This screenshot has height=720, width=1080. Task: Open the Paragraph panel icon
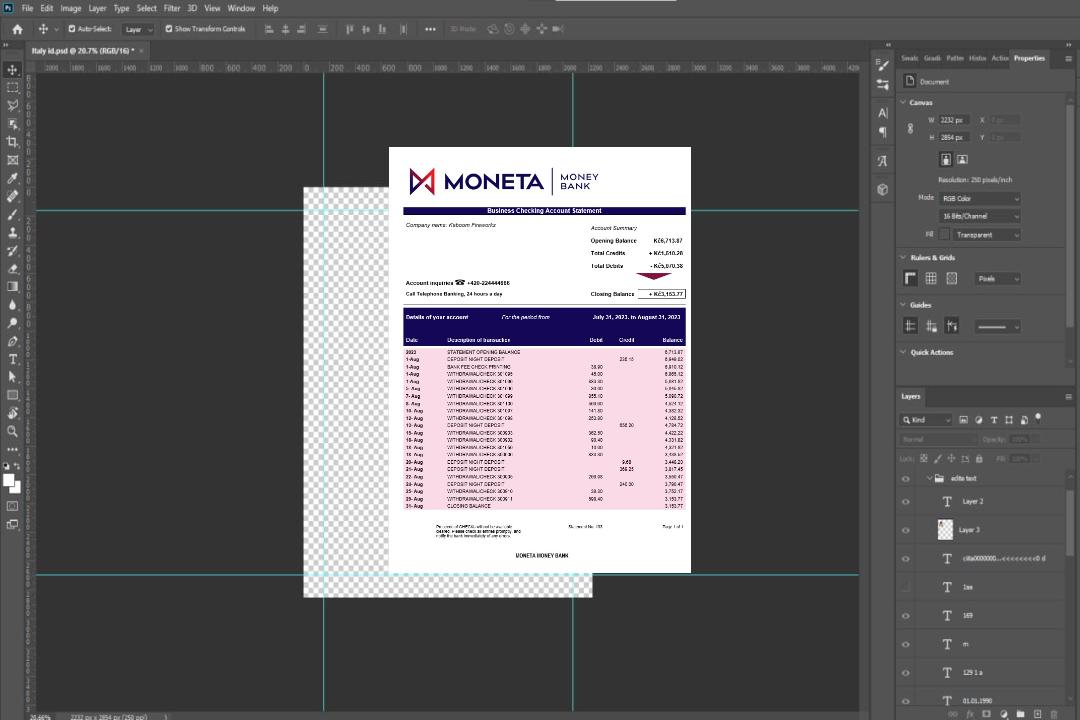coord(883,132)
